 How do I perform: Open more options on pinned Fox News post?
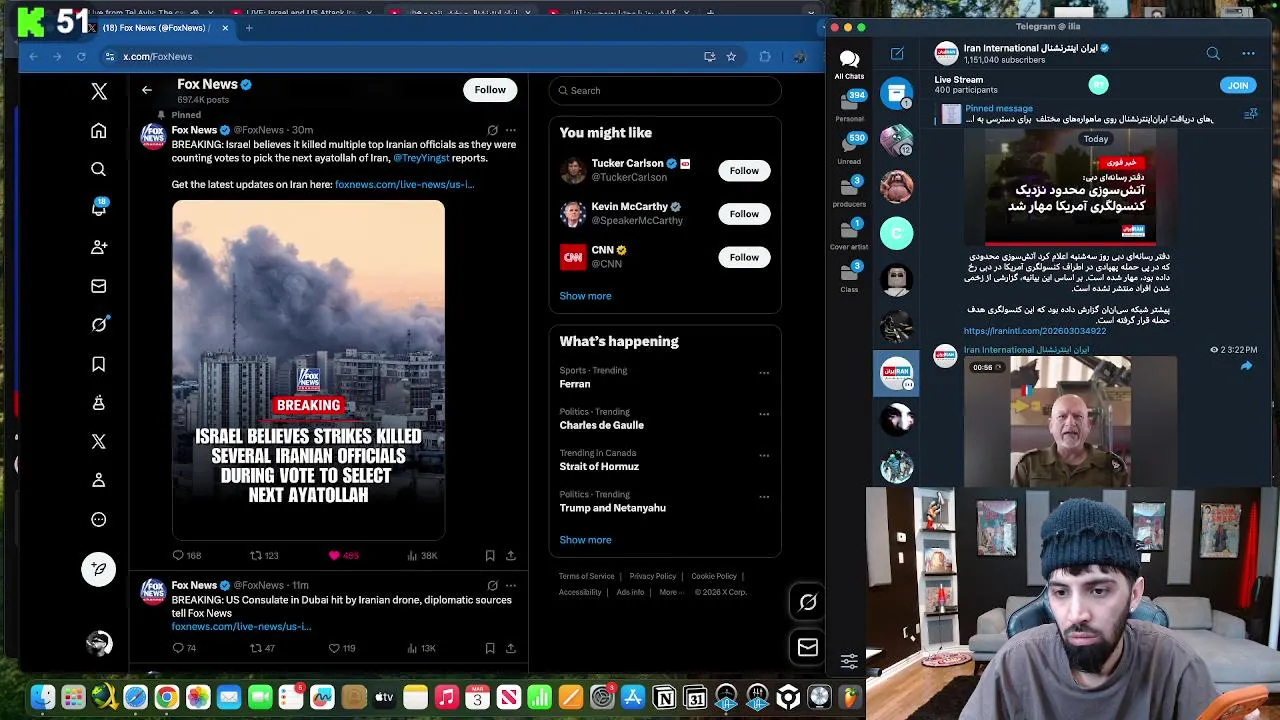pyautogui.click(x=511, y=130)
